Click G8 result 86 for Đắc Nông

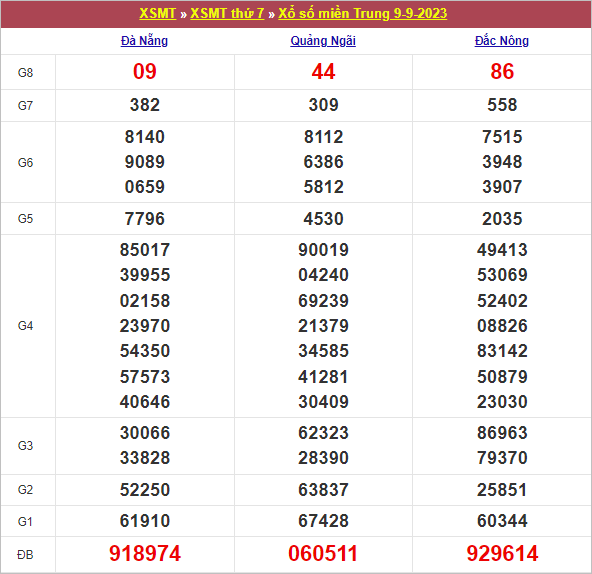(x=502, y=71)
